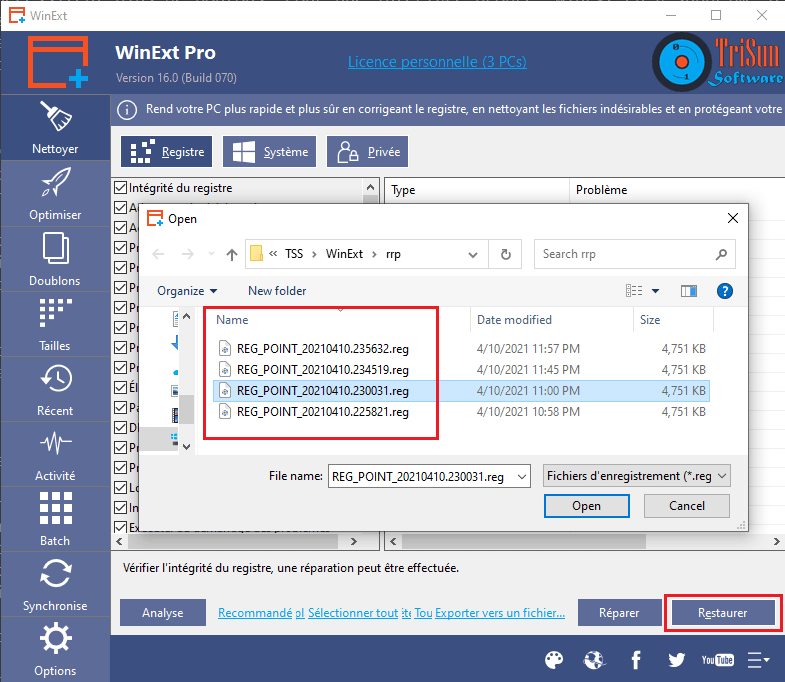The height and width of the screenshot is (682, 785).
Task: Refresh the rrp folder listing
Action: click(506, 254)
